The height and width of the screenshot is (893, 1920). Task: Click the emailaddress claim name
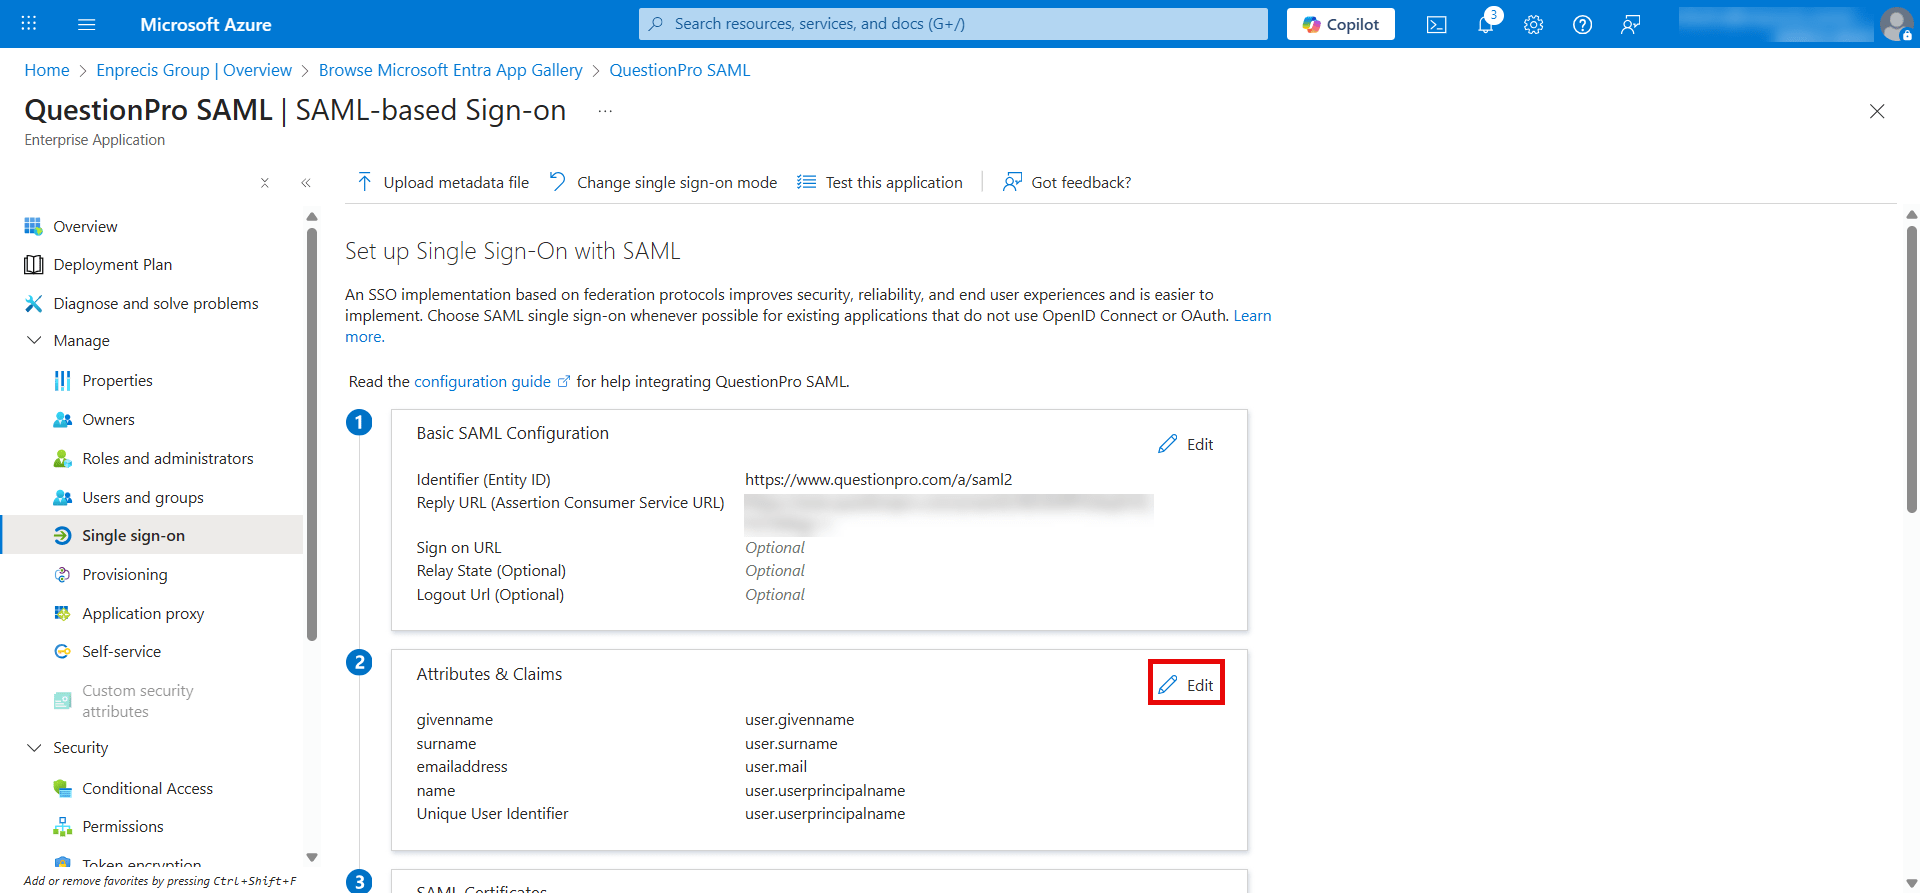(462, 767)
